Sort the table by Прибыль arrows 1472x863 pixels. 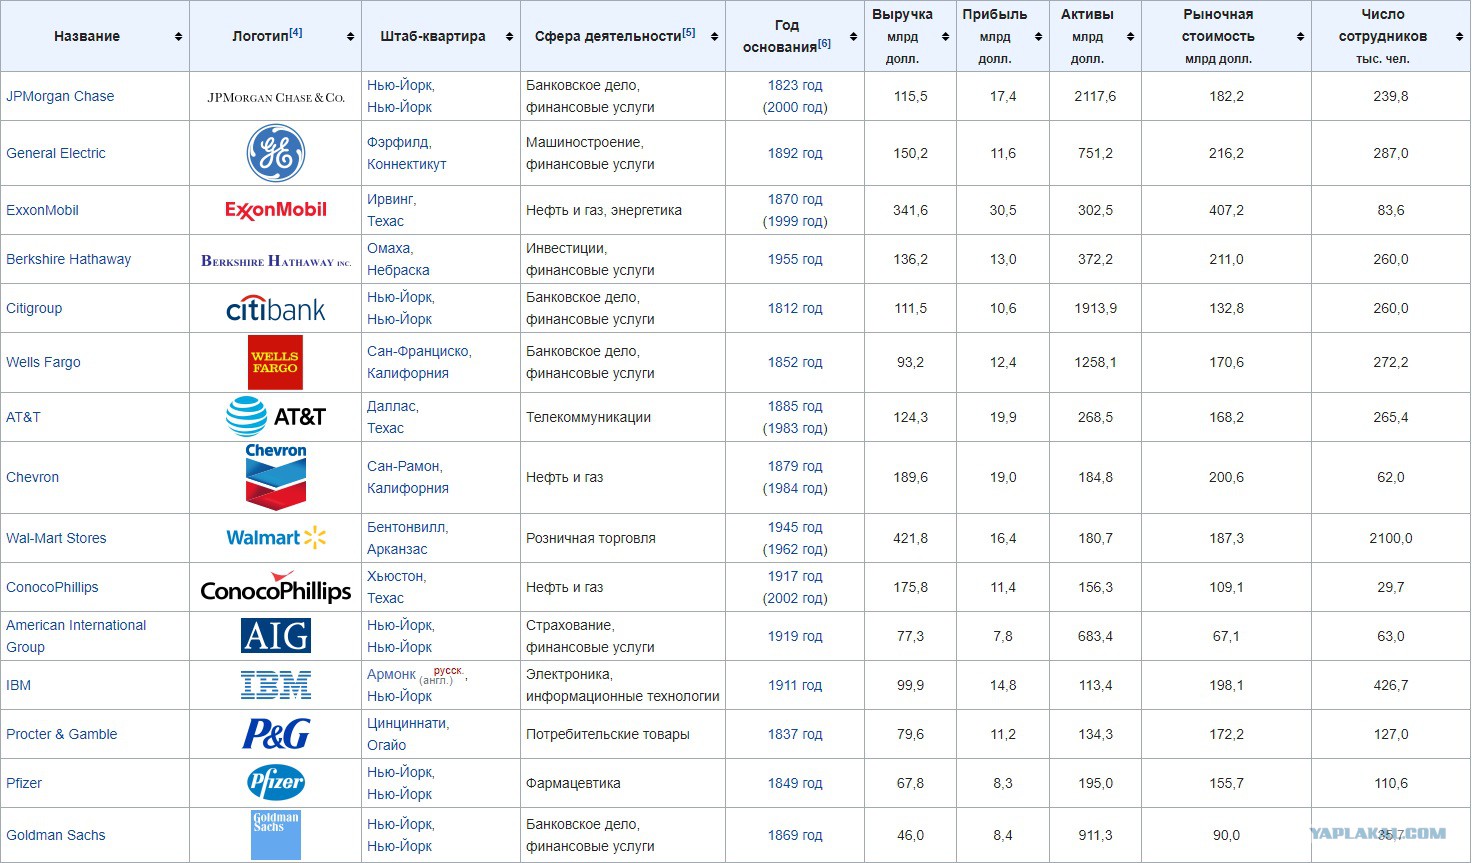click(1038, 37)
